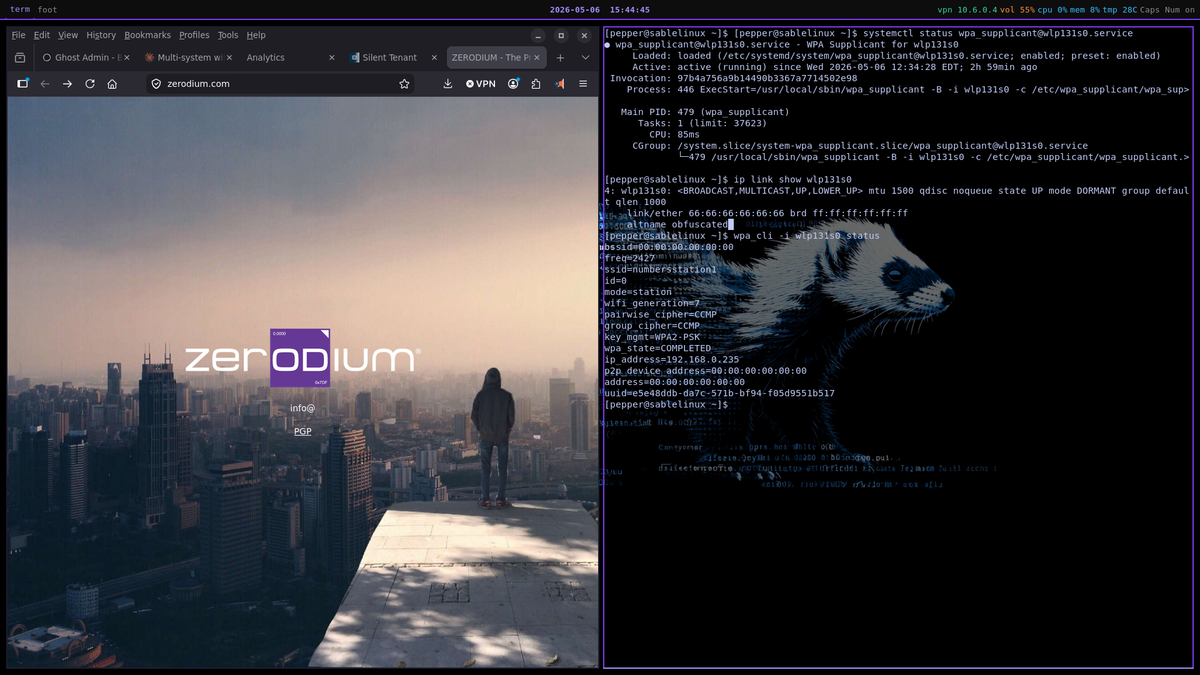Click the term workspace label in top bar

19,9
